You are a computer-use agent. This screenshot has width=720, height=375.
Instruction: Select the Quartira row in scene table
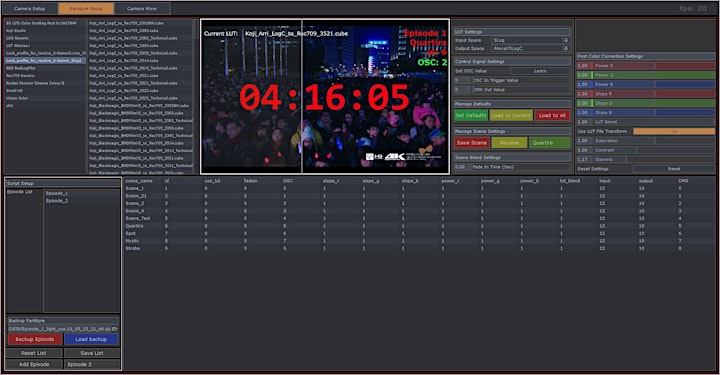click(x=413, y=226)
